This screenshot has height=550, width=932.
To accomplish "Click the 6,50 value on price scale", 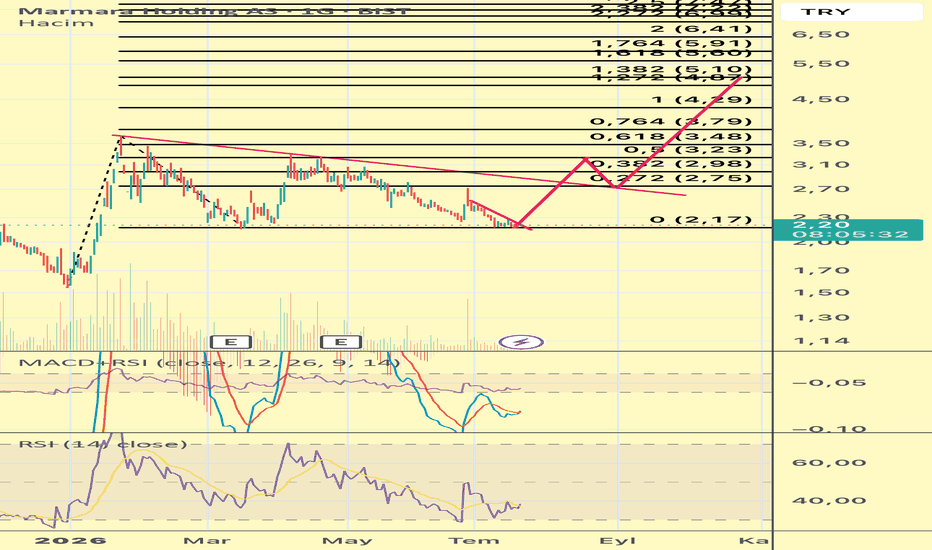I will click(821, 34).
